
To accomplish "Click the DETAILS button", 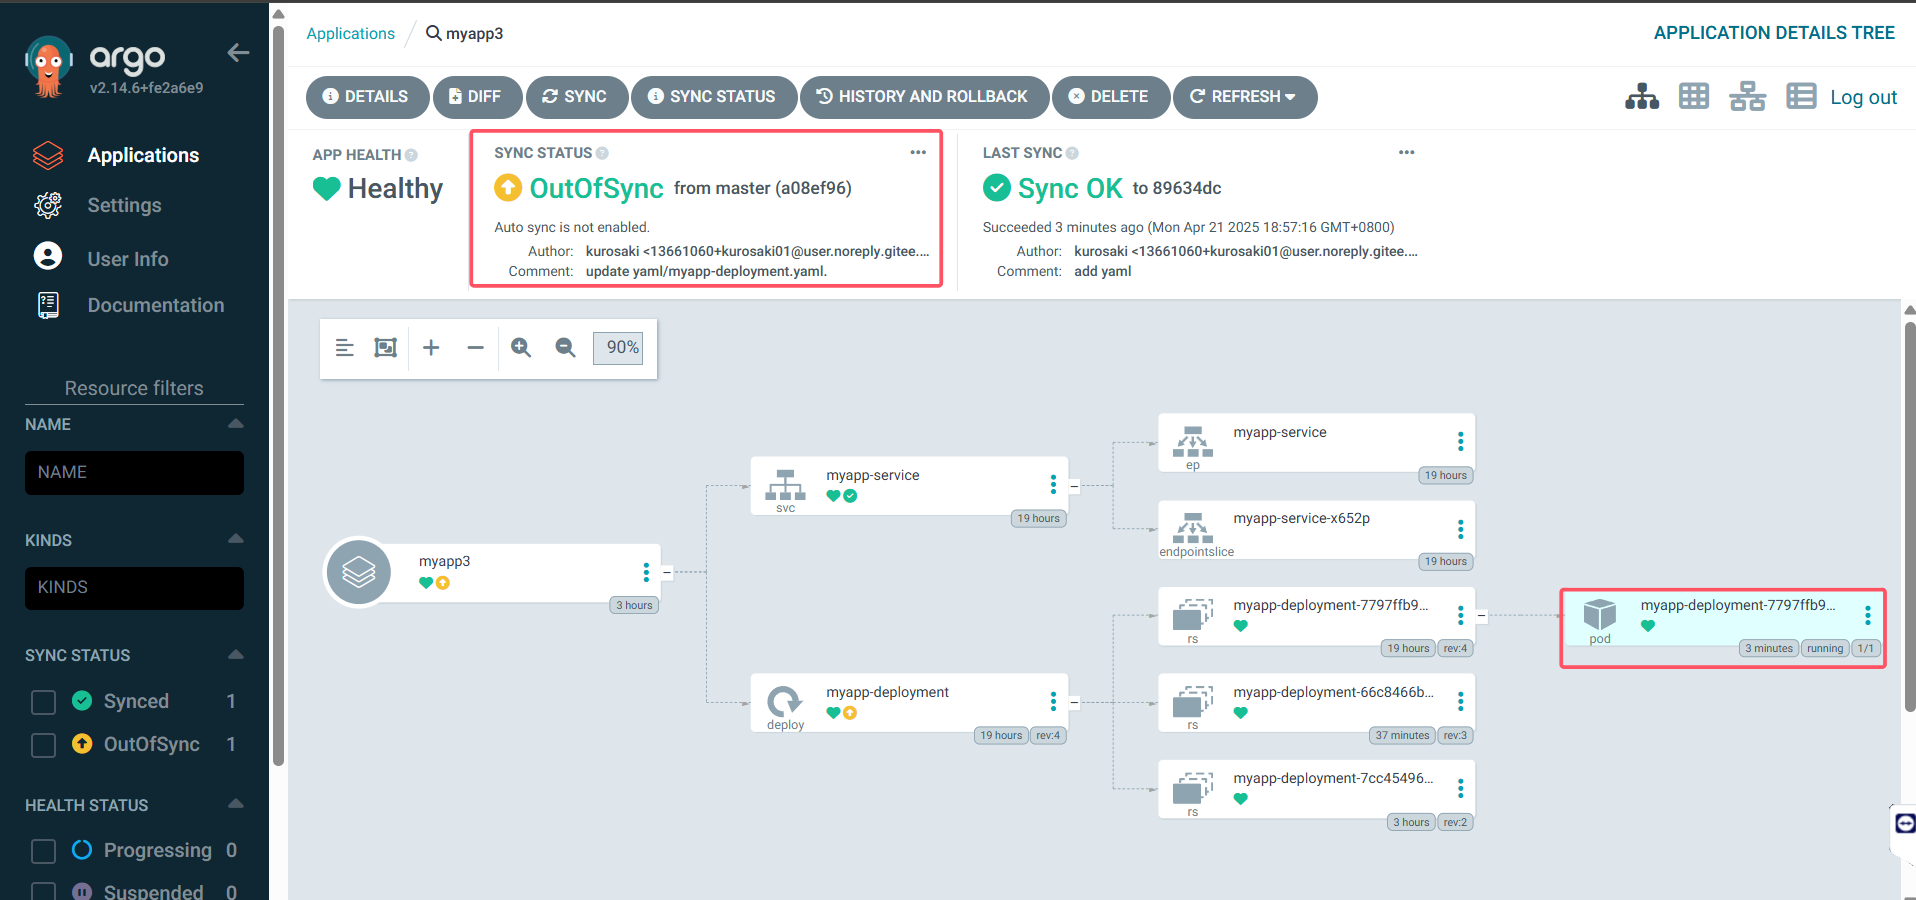I will click(x=367, y=97).
